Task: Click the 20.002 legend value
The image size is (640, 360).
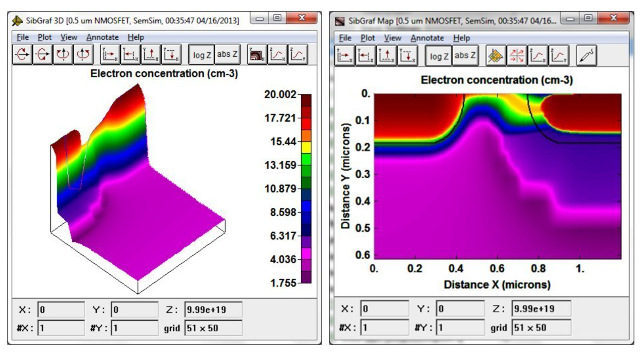Action: point(280,94)
